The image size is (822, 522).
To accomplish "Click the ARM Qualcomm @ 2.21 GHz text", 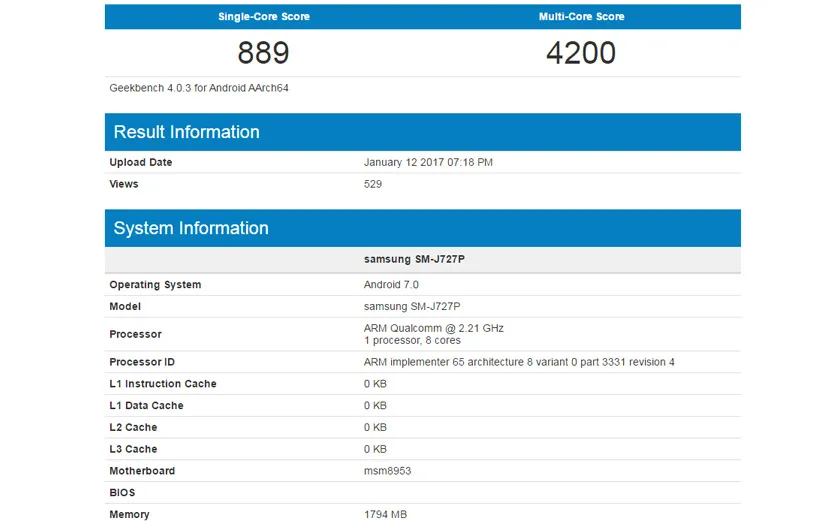I will click(x=433, y=328).
